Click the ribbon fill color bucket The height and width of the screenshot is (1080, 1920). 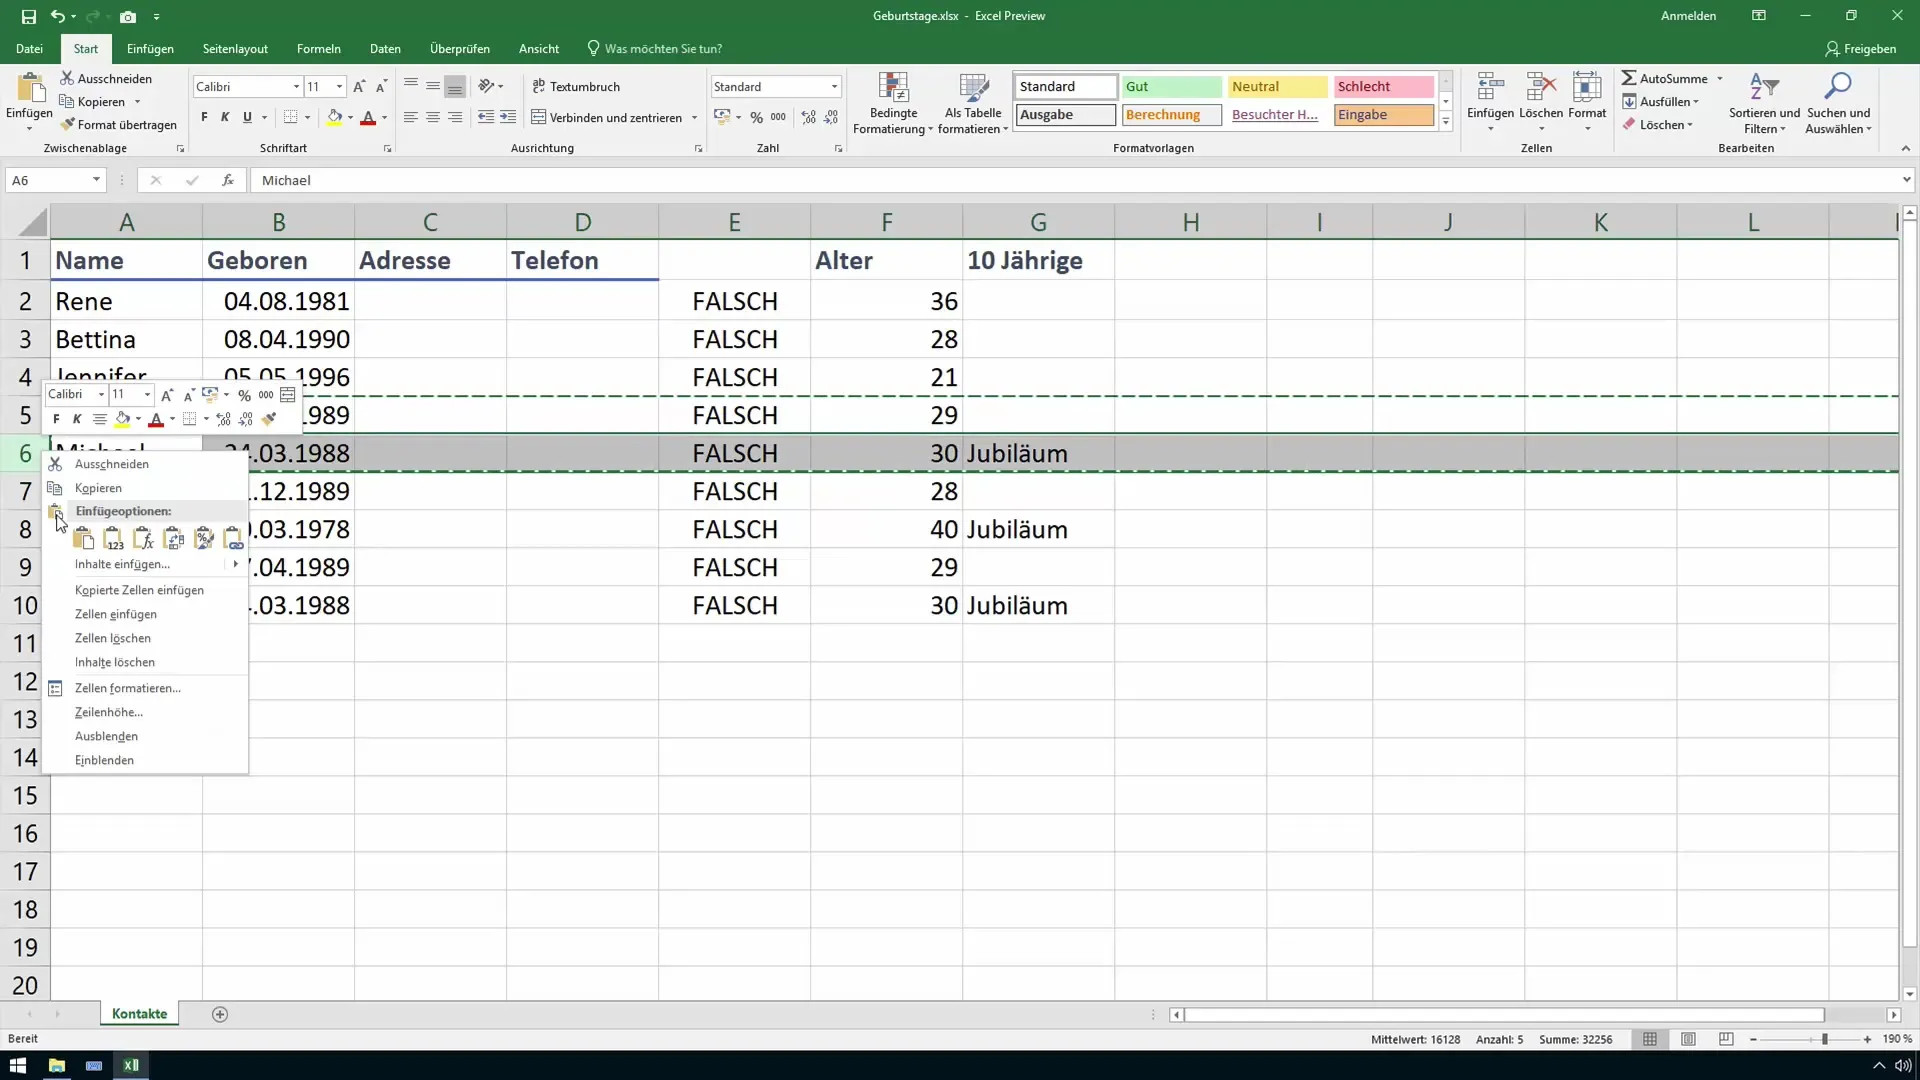pyautogui.click(x=335, y=117)
